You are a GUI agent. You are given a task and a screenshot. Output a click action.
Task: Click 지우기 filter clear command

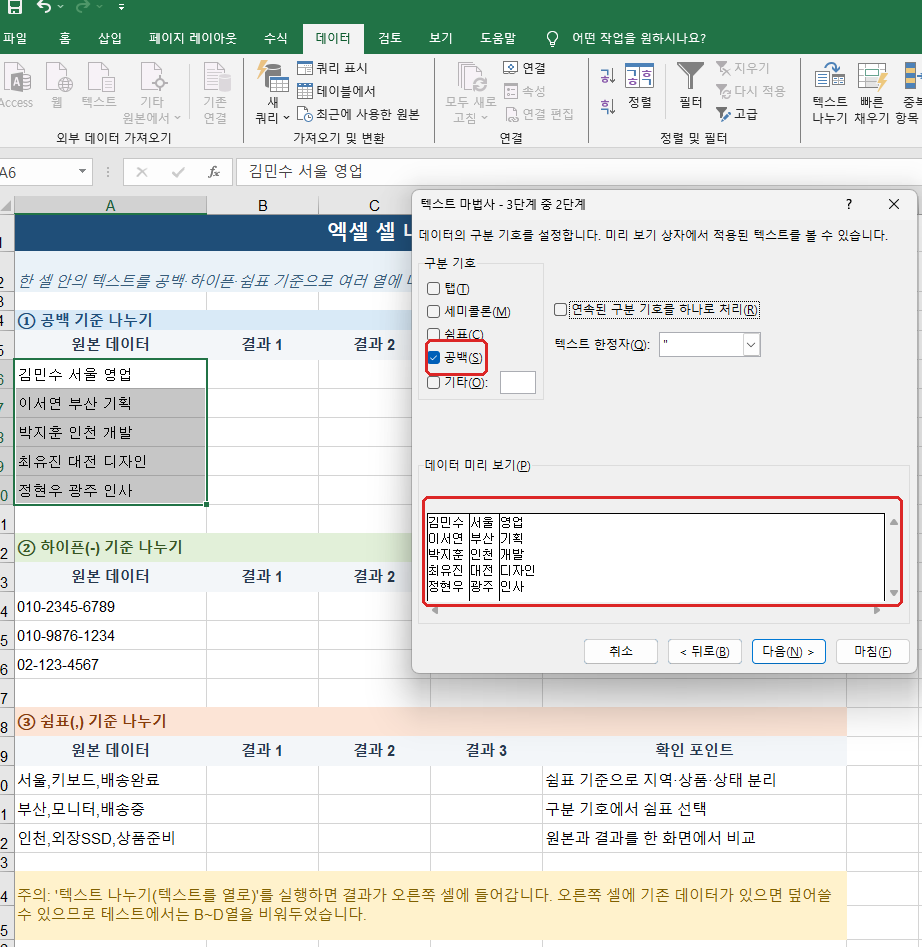pyautogui.click(x=742, y=68)
